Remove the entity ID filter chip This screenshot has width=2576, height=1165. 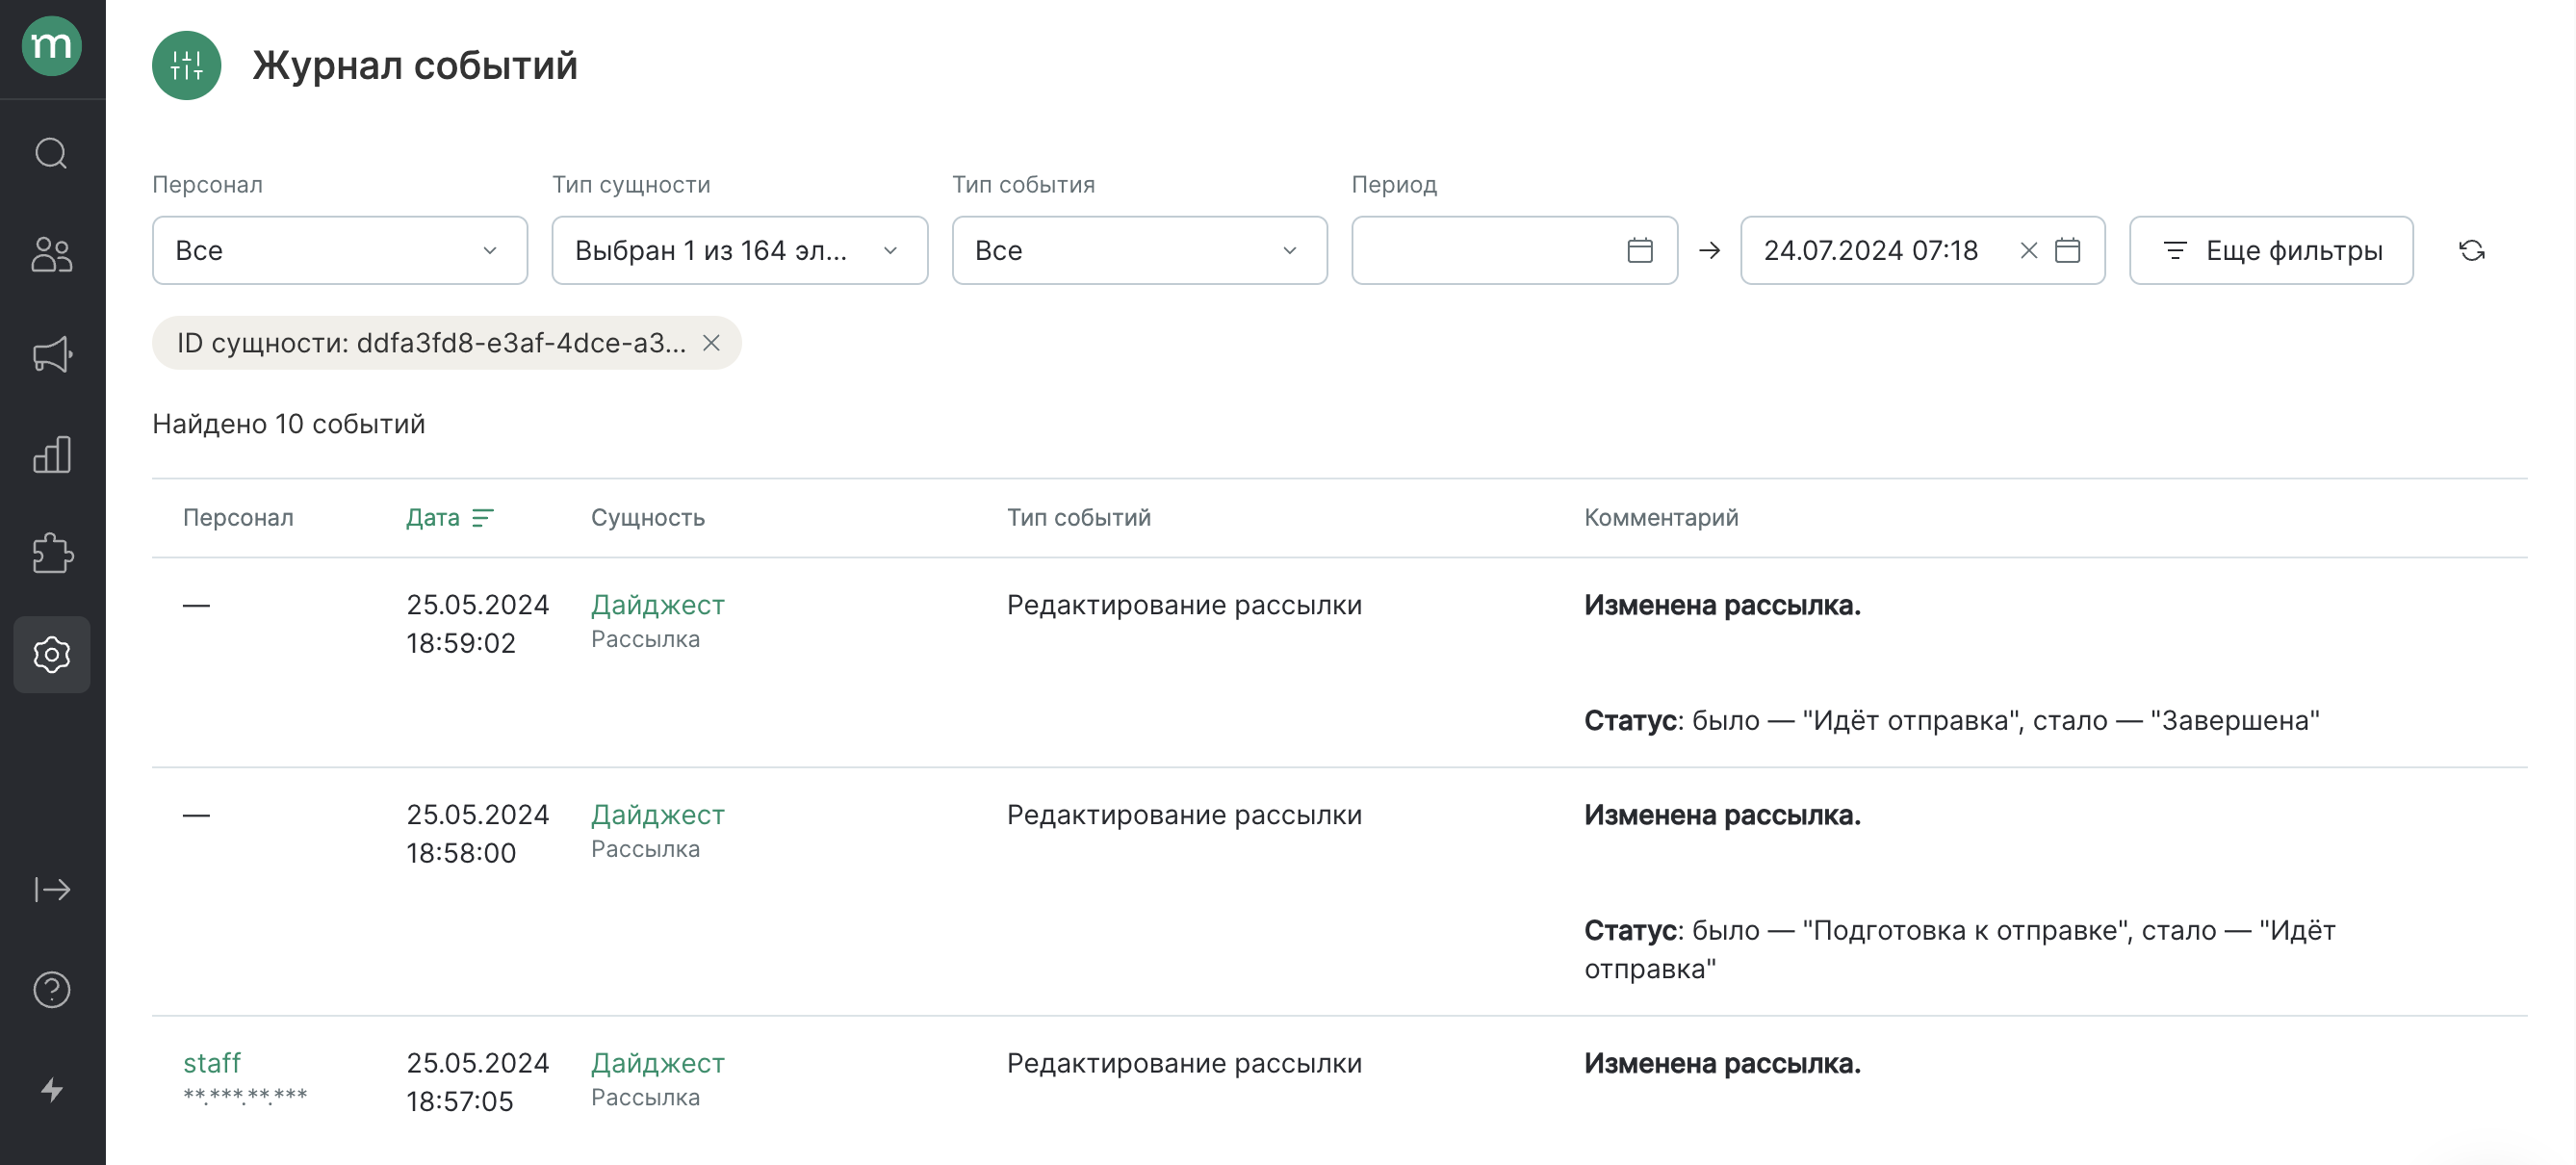point(711,343)
